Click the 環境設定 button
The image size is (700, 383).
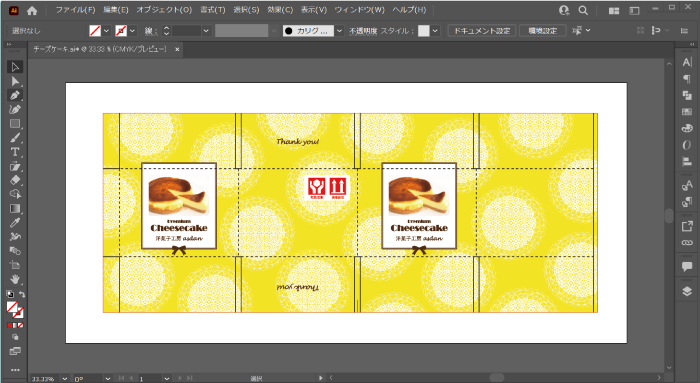pyautogui.click(x=542, y=31)
